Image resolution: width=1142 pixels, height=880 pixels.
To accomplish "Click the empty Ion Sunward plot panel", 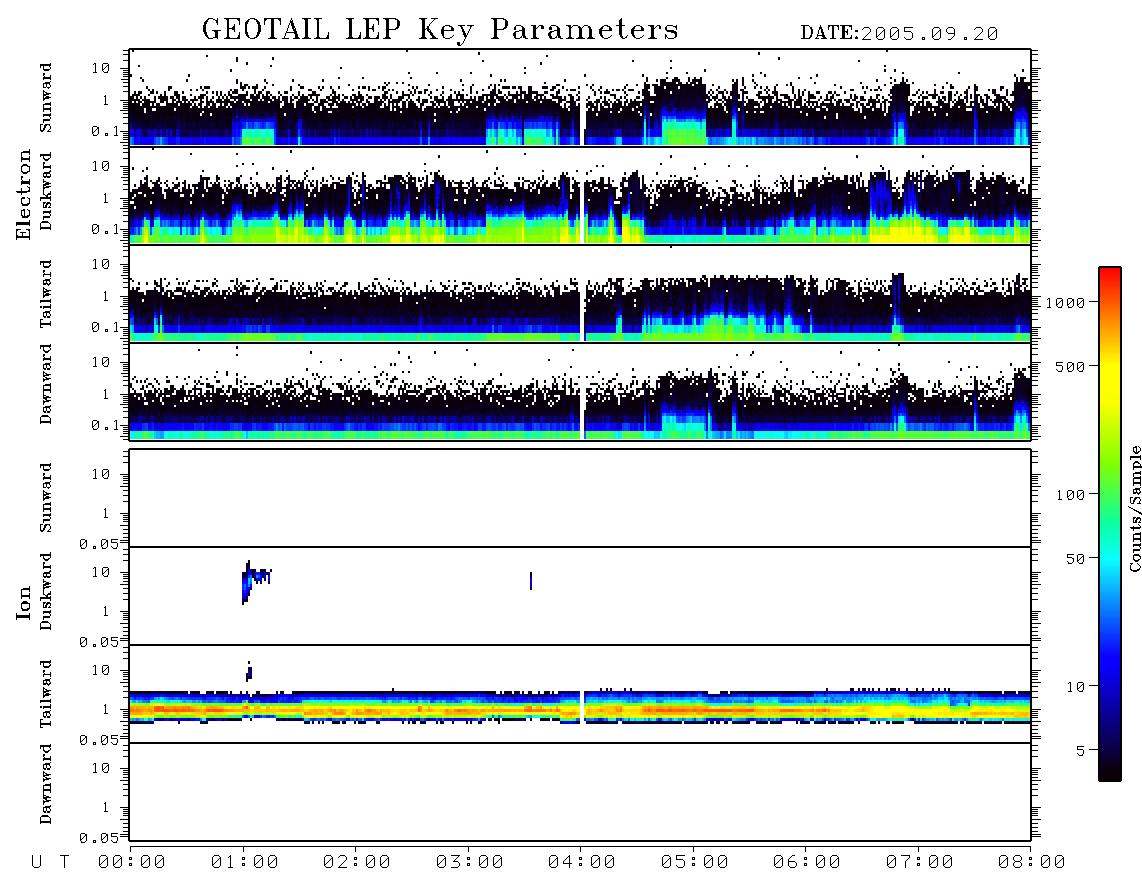I will pos(580,498).
